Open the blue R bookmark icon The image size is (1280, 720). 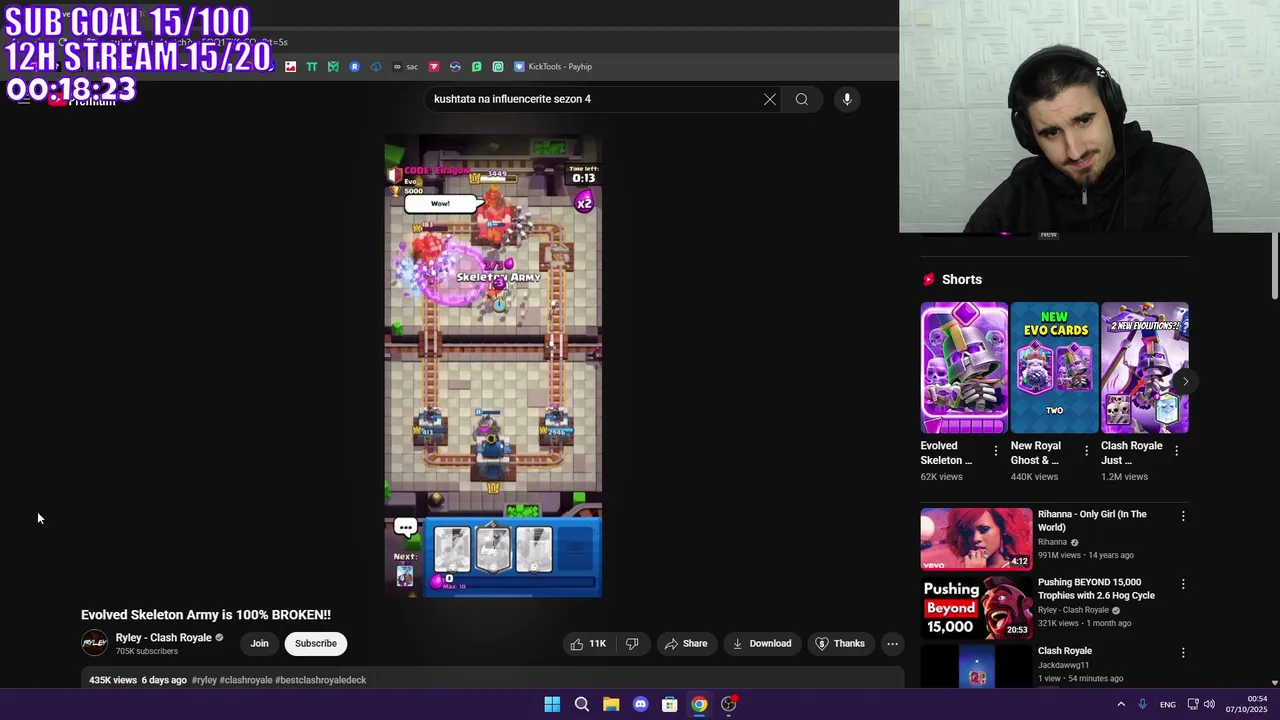pyautogui.click(x=354, y=67)
